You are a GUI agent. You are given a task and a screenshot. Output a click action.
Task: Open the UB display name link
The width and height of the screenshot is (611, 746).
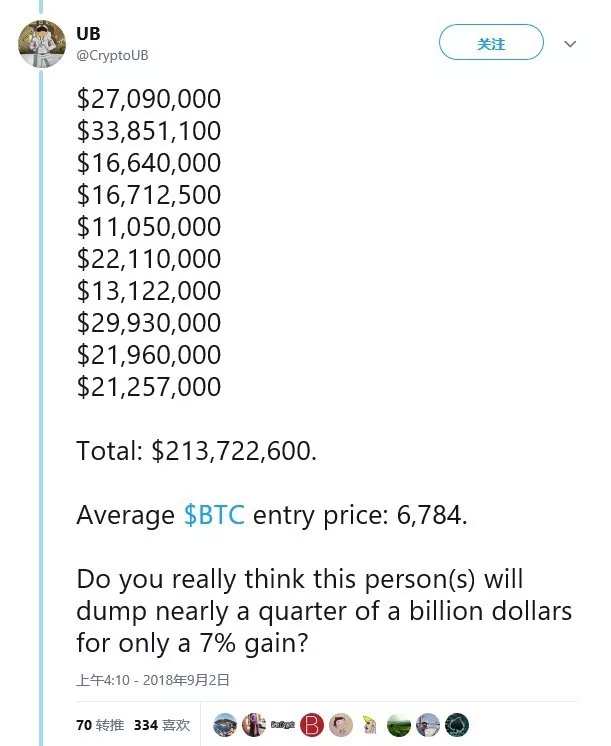point(88,34)
